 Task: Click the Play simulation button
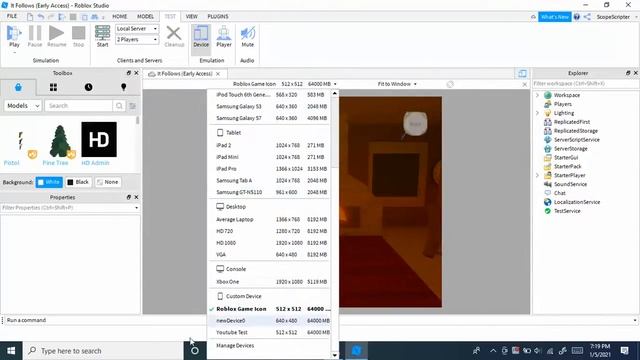14,36
